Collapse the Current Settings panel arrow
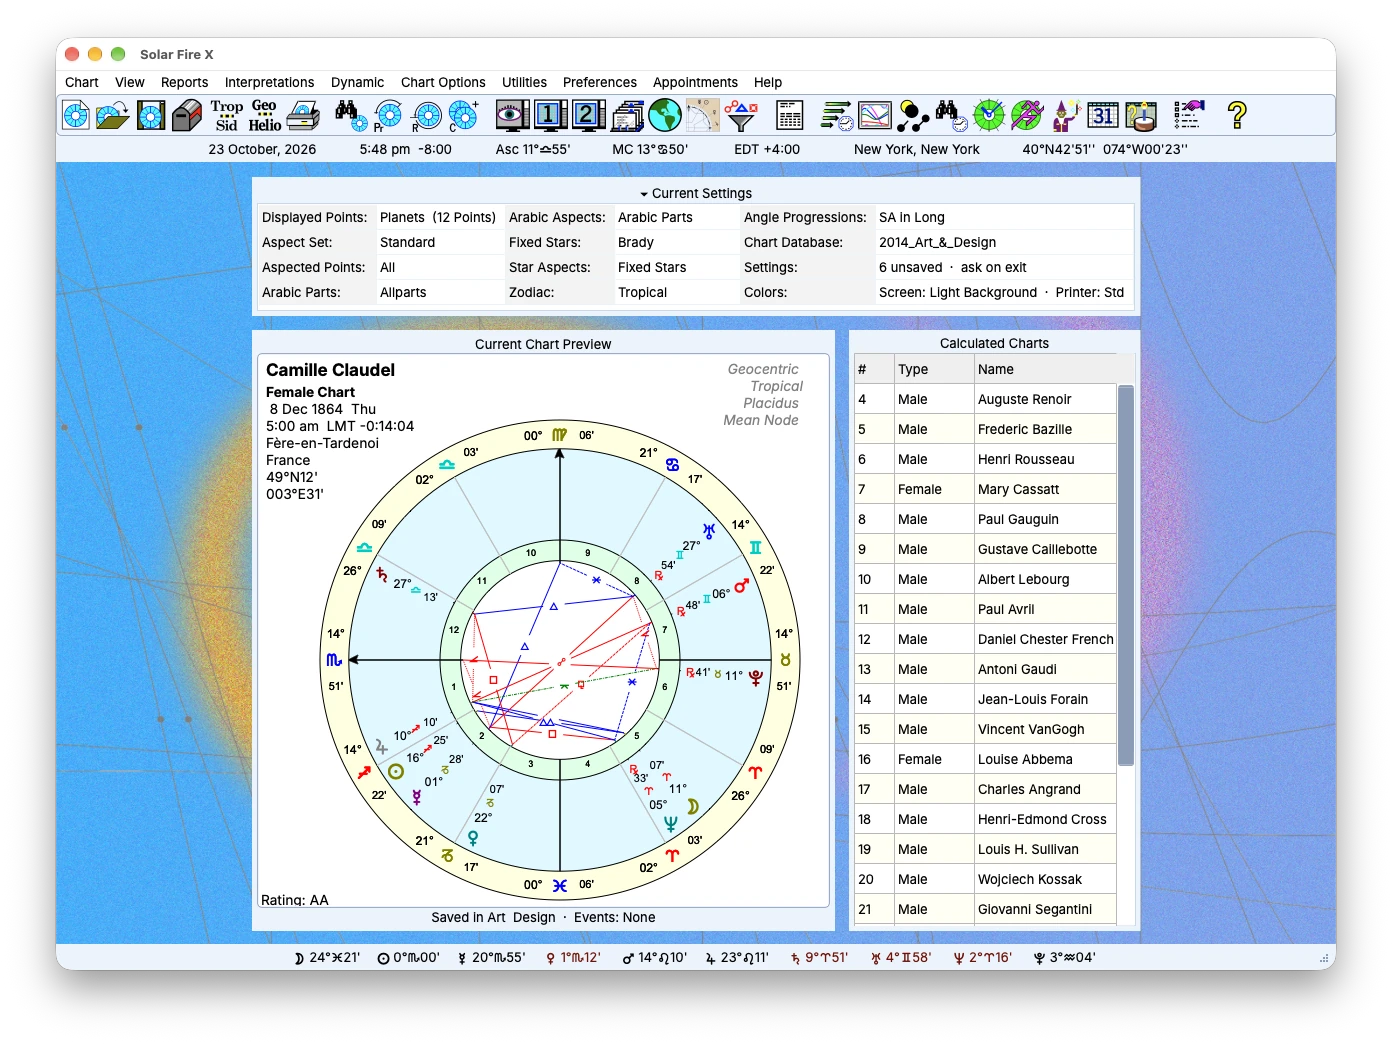The width and height of the screenshot is (1392, 1044). [x=644, y=194]
